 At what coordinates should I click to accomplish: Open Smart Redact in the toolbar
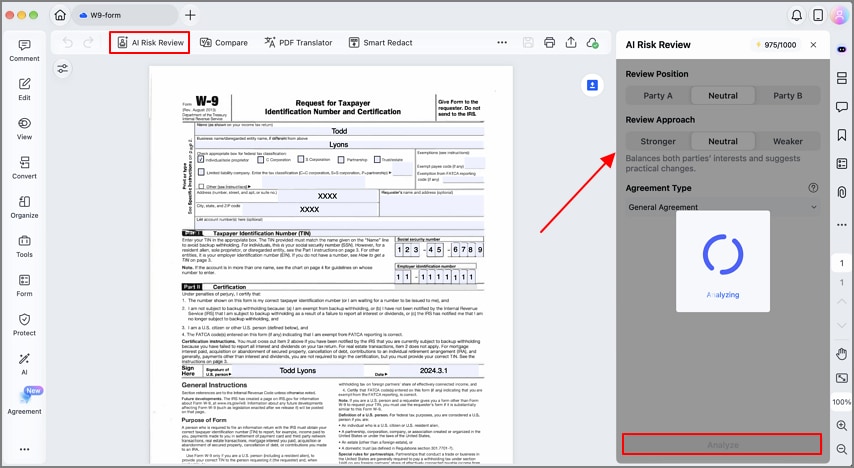coord(380,42)
